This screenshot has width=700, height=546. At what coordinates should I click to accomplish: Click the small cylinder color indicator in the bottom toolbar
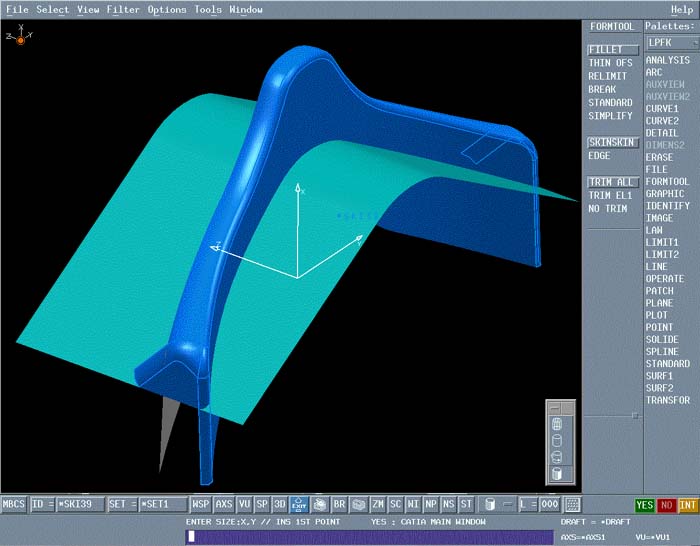(491, 504)
